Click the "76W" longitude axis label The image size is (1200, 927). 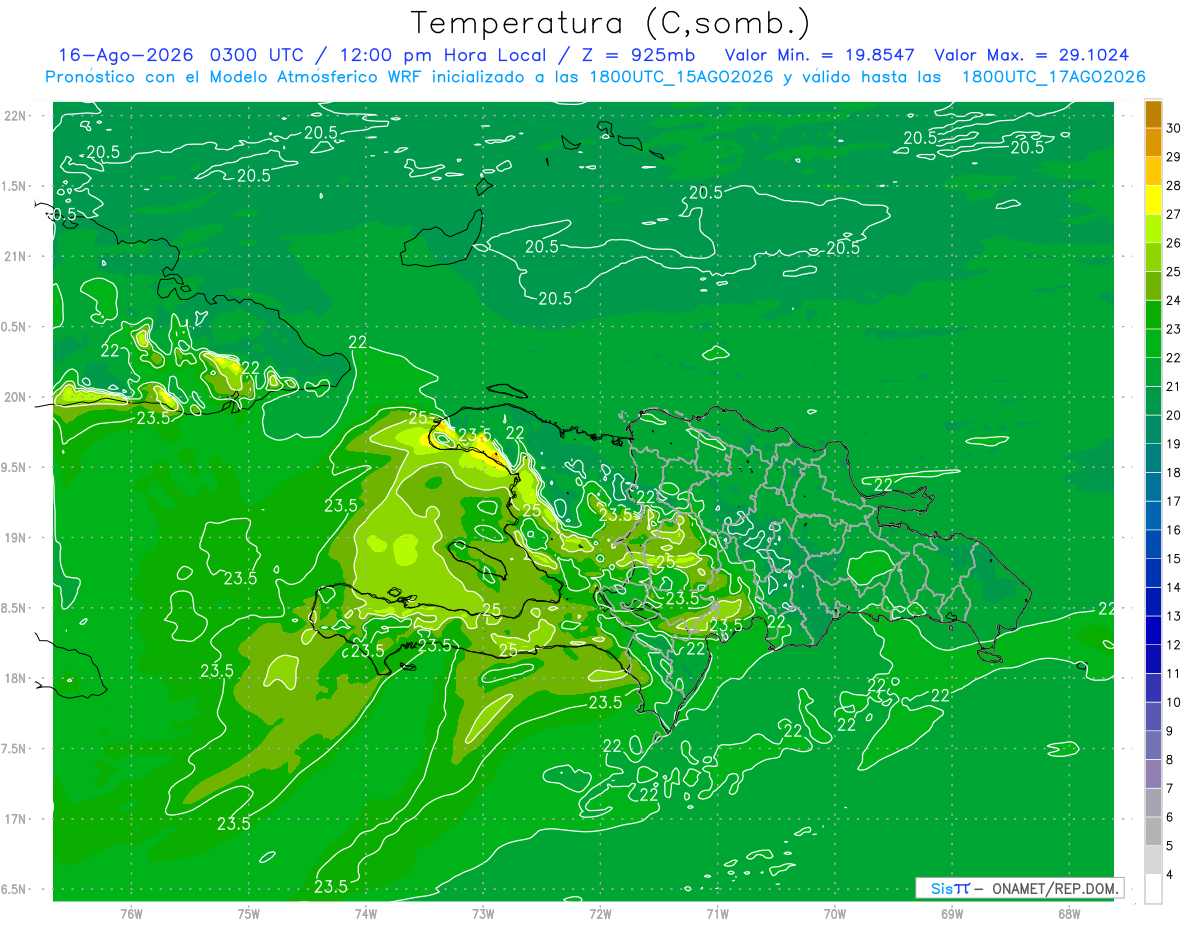131,915
